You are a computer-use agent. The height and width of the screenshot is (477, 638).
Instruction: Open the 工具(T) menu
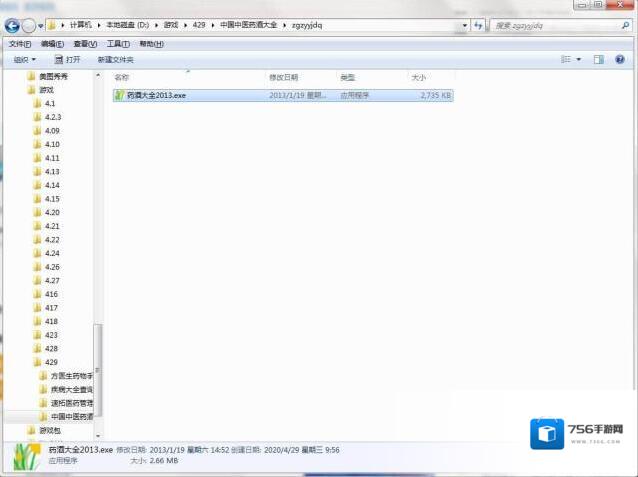click(118, 44)
